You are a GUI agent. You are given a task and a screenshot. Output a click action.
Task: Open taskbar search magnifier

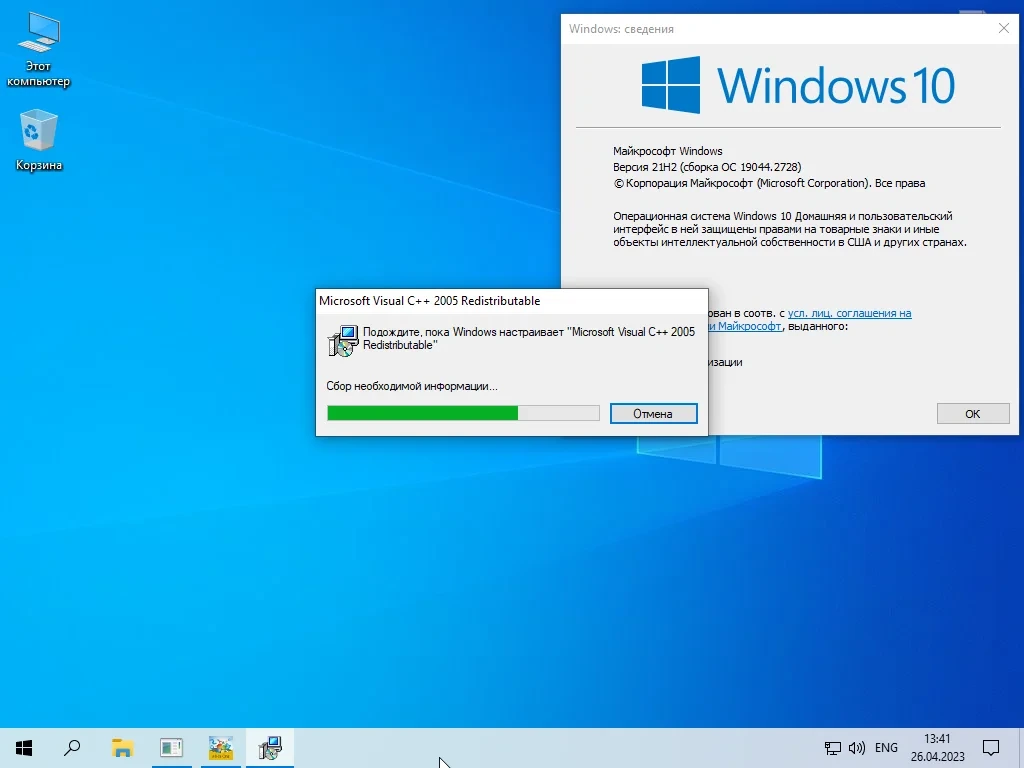pyautogui.click(x=72, y=748)
